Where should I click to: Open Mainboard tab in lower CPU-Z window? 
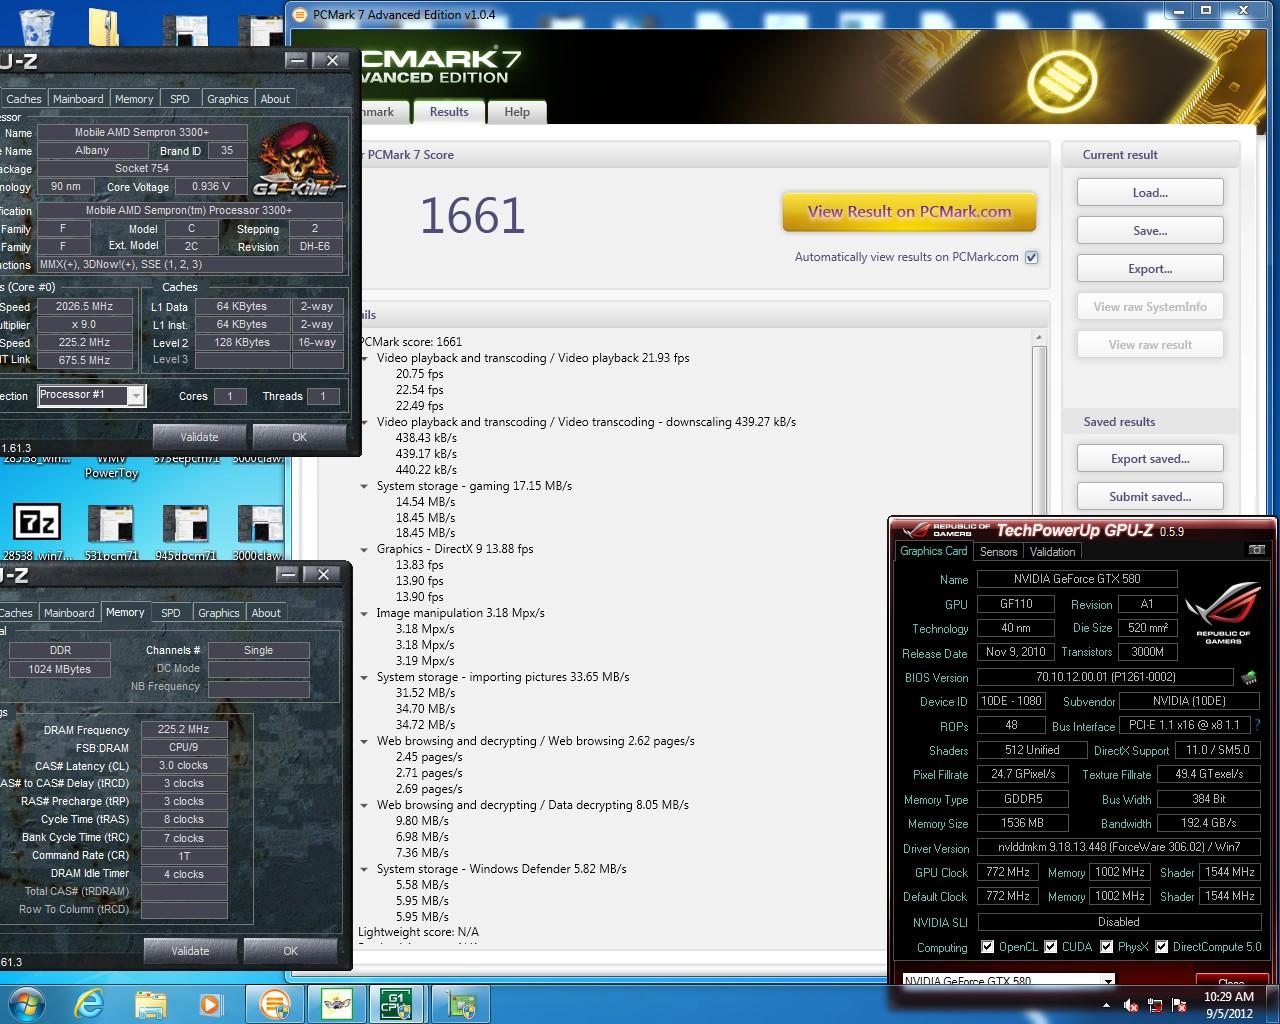pos(69,613)
